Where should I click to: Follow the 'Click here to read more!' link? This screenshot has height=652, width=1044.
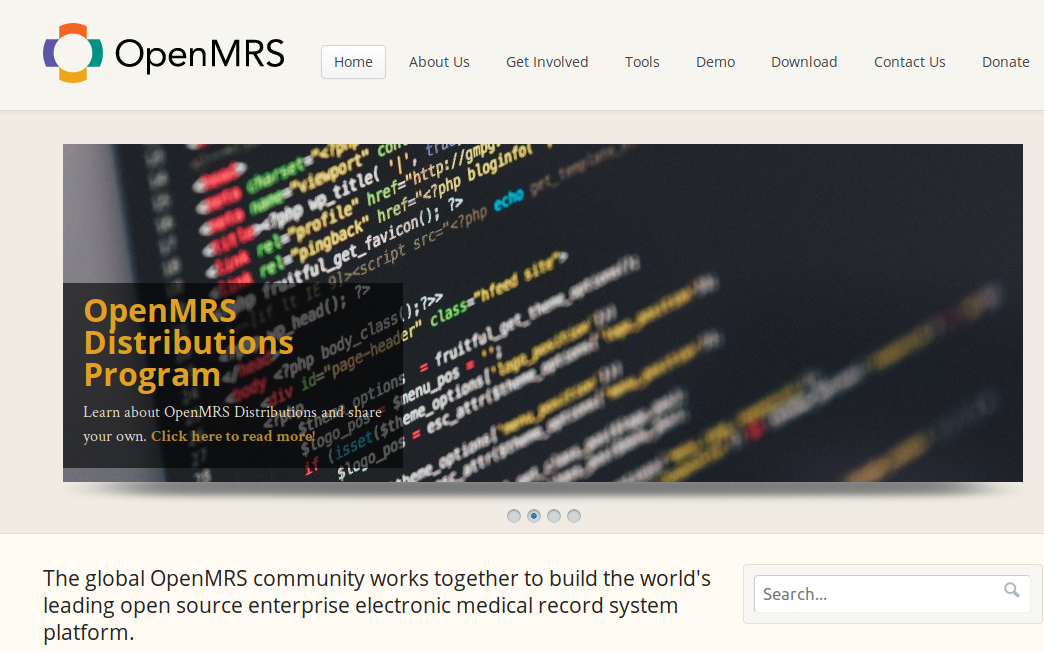(233, 436)
